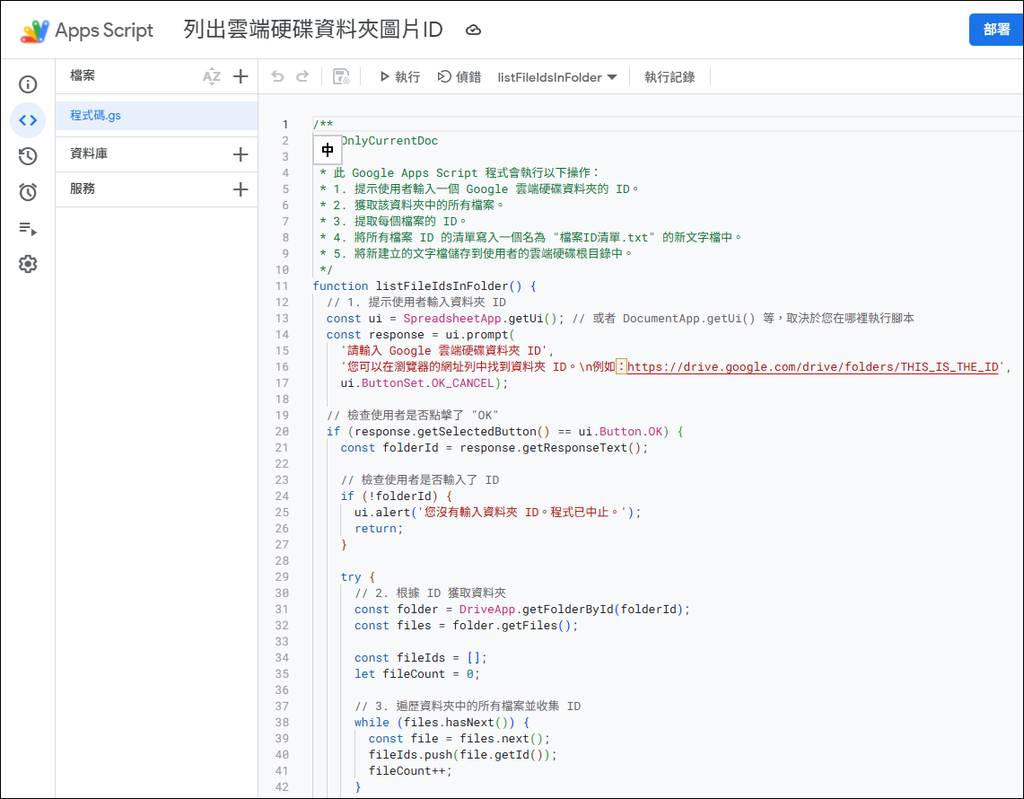The image size is (1024, 799).
Task: Click the if (response.getSelectedButton() line
Action: (x=505, y=432)
